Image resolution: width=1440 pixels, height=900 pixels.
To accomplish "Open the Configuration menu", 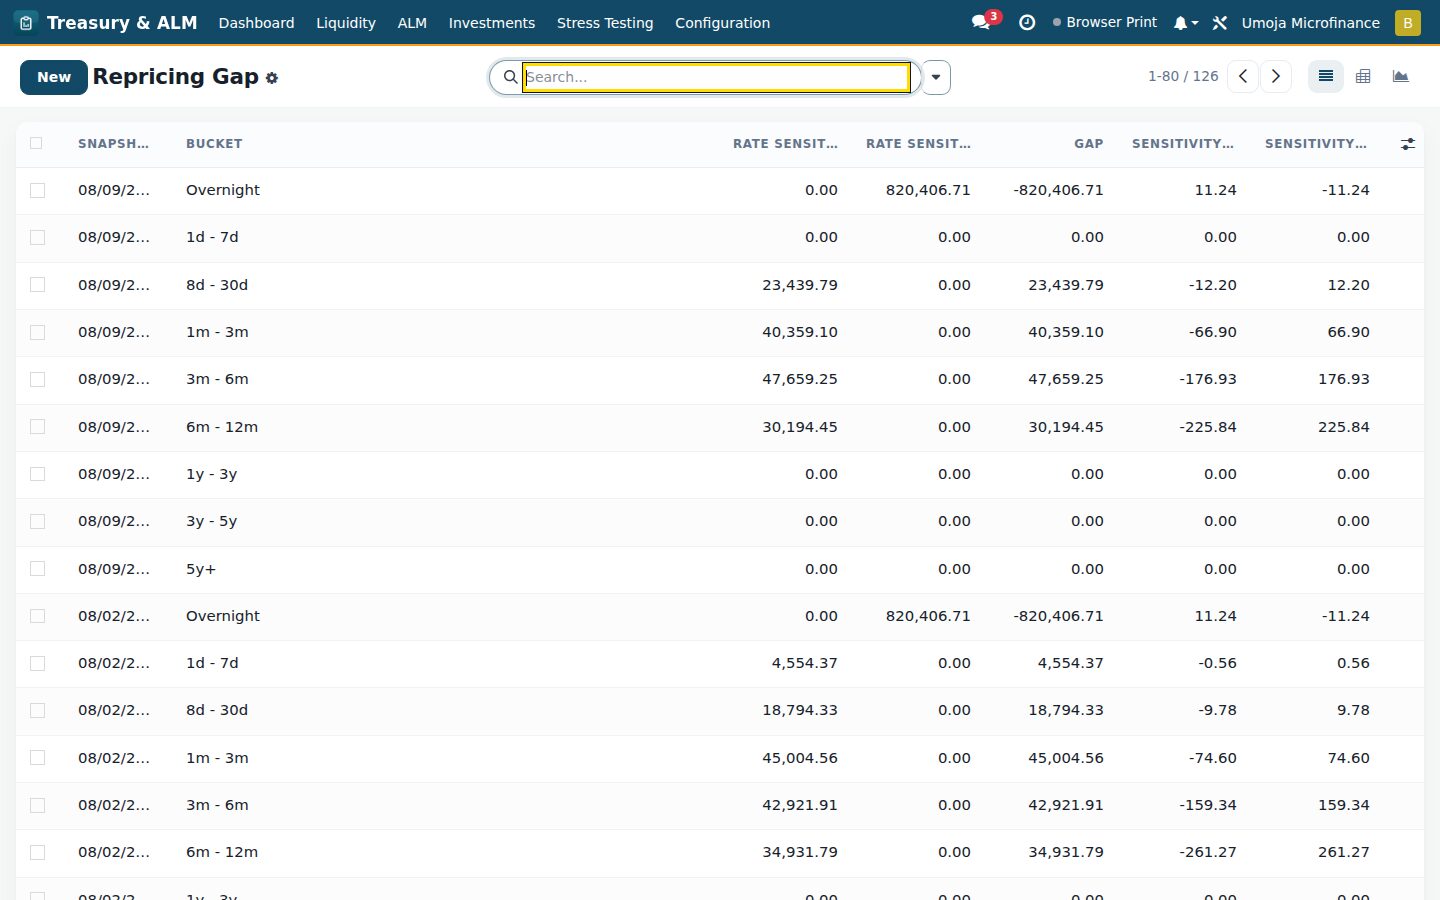I will click(722, 22).
